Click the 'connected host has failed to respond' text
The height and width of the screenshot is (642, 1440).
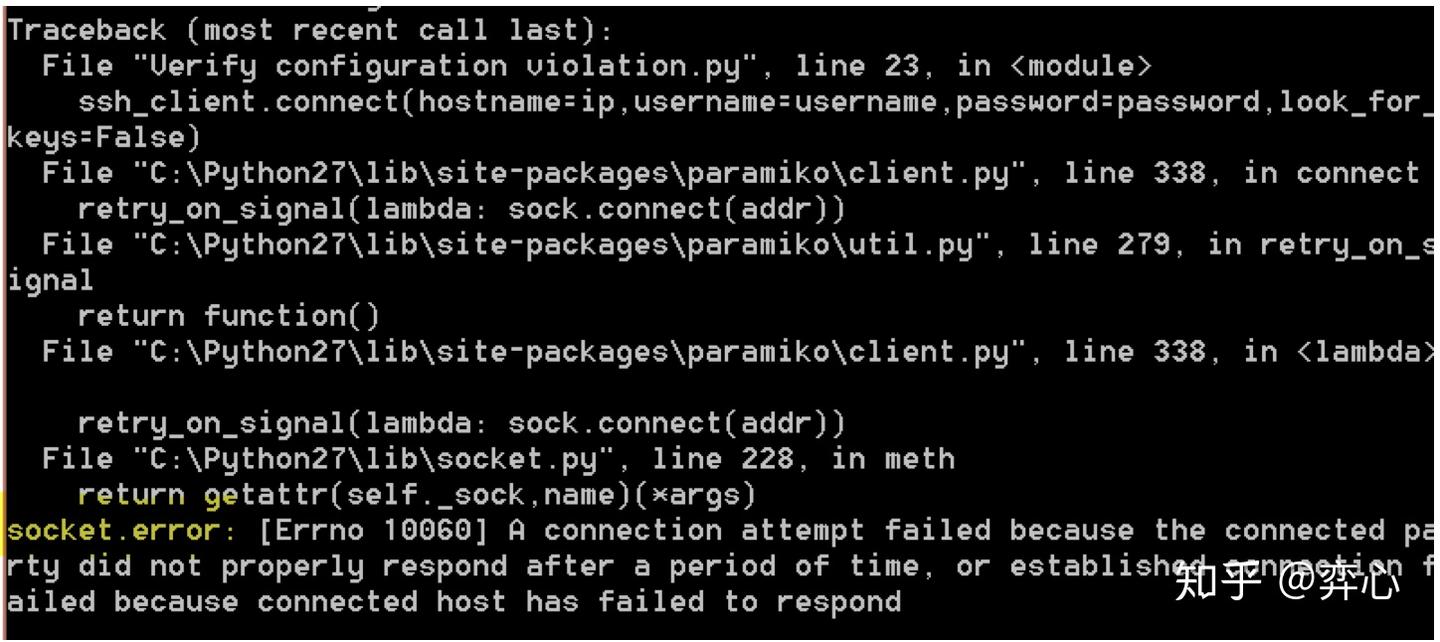tap(579, 603)
